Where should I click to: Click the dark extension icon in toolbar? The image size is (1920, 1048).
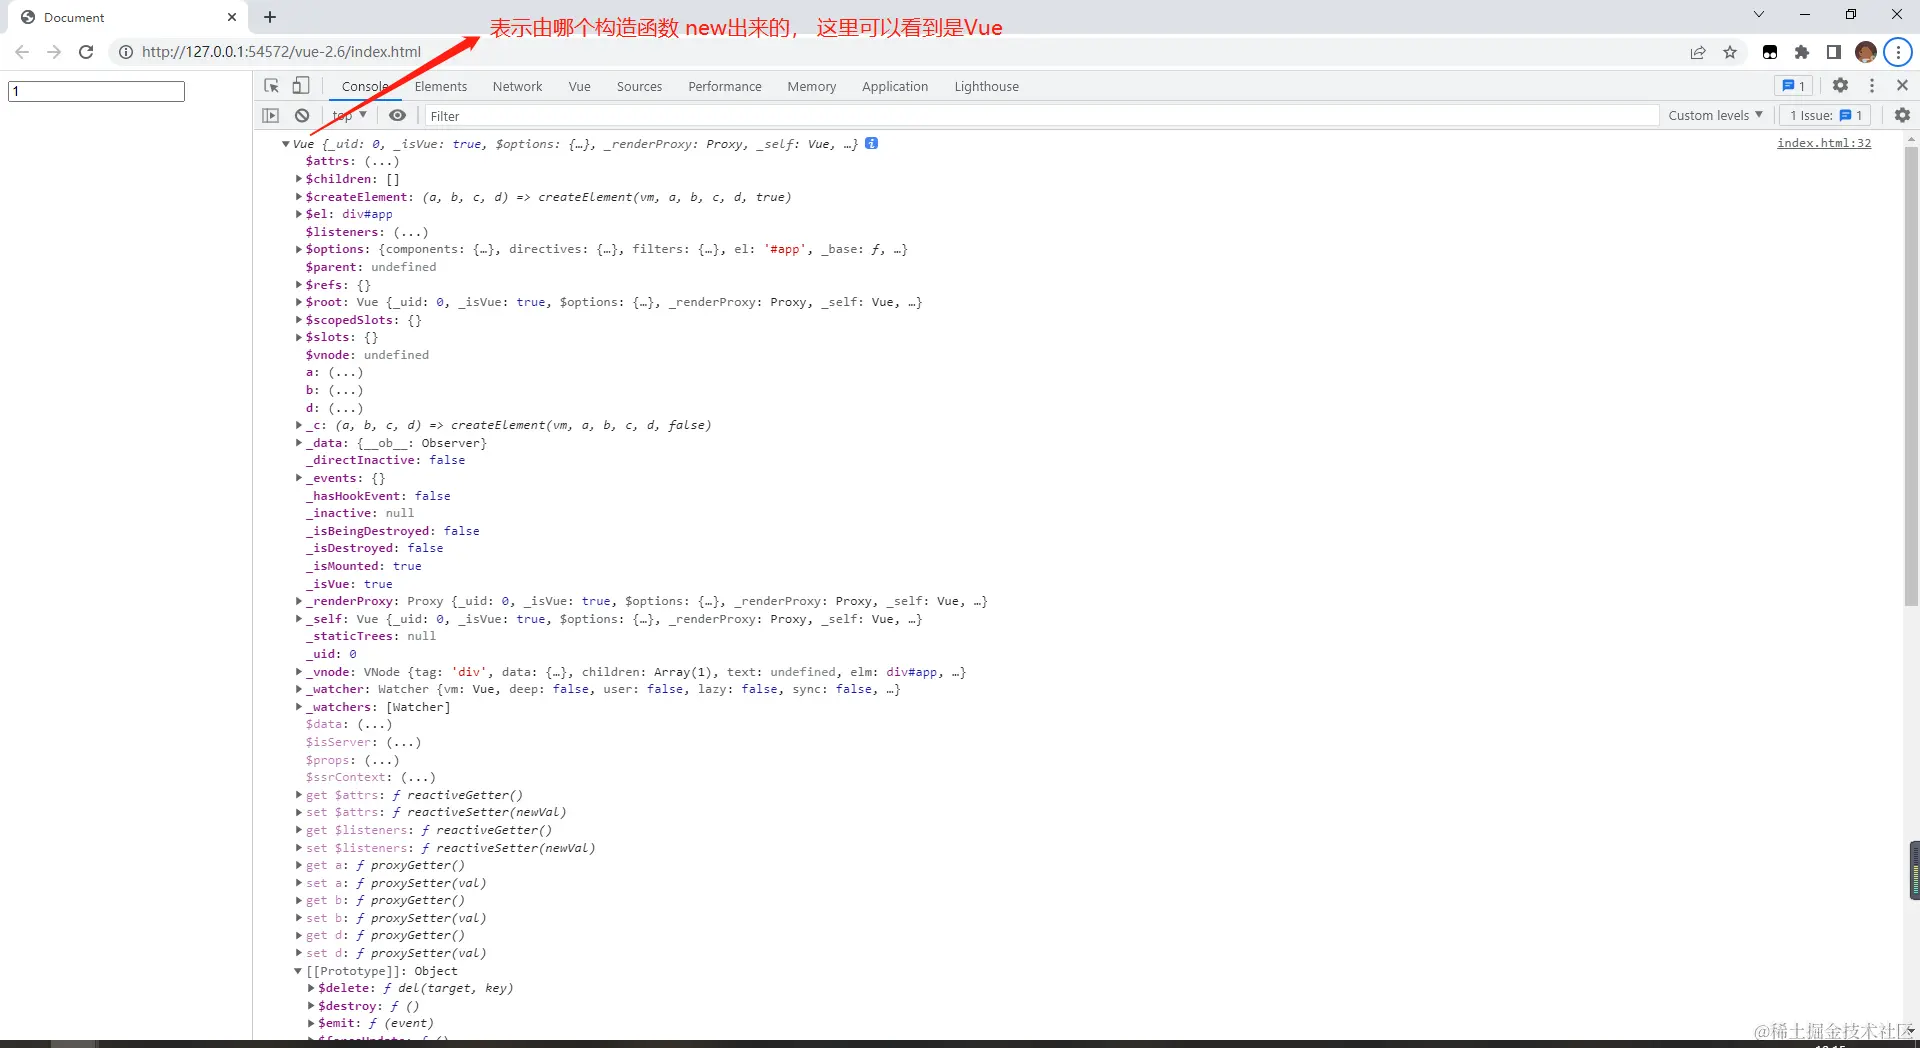click(x=1770, y=52)
